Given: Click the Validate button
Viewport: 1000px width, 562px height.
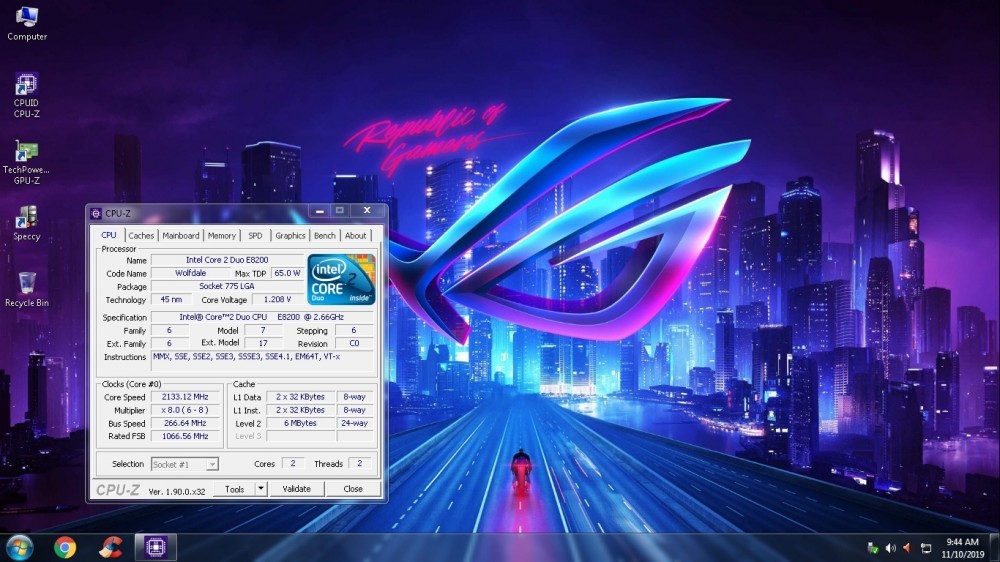Looking at the screenshot, I should (x=297, y=489).
